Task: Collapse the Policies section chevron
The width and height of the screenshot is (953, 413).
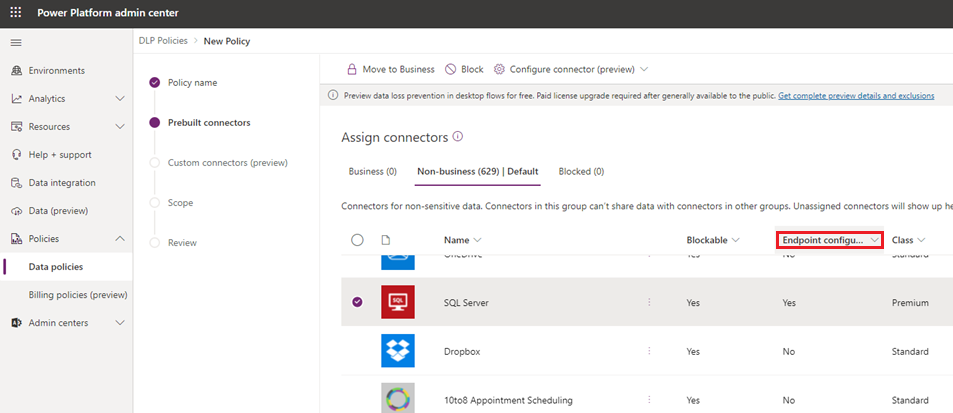Action: 120,239
